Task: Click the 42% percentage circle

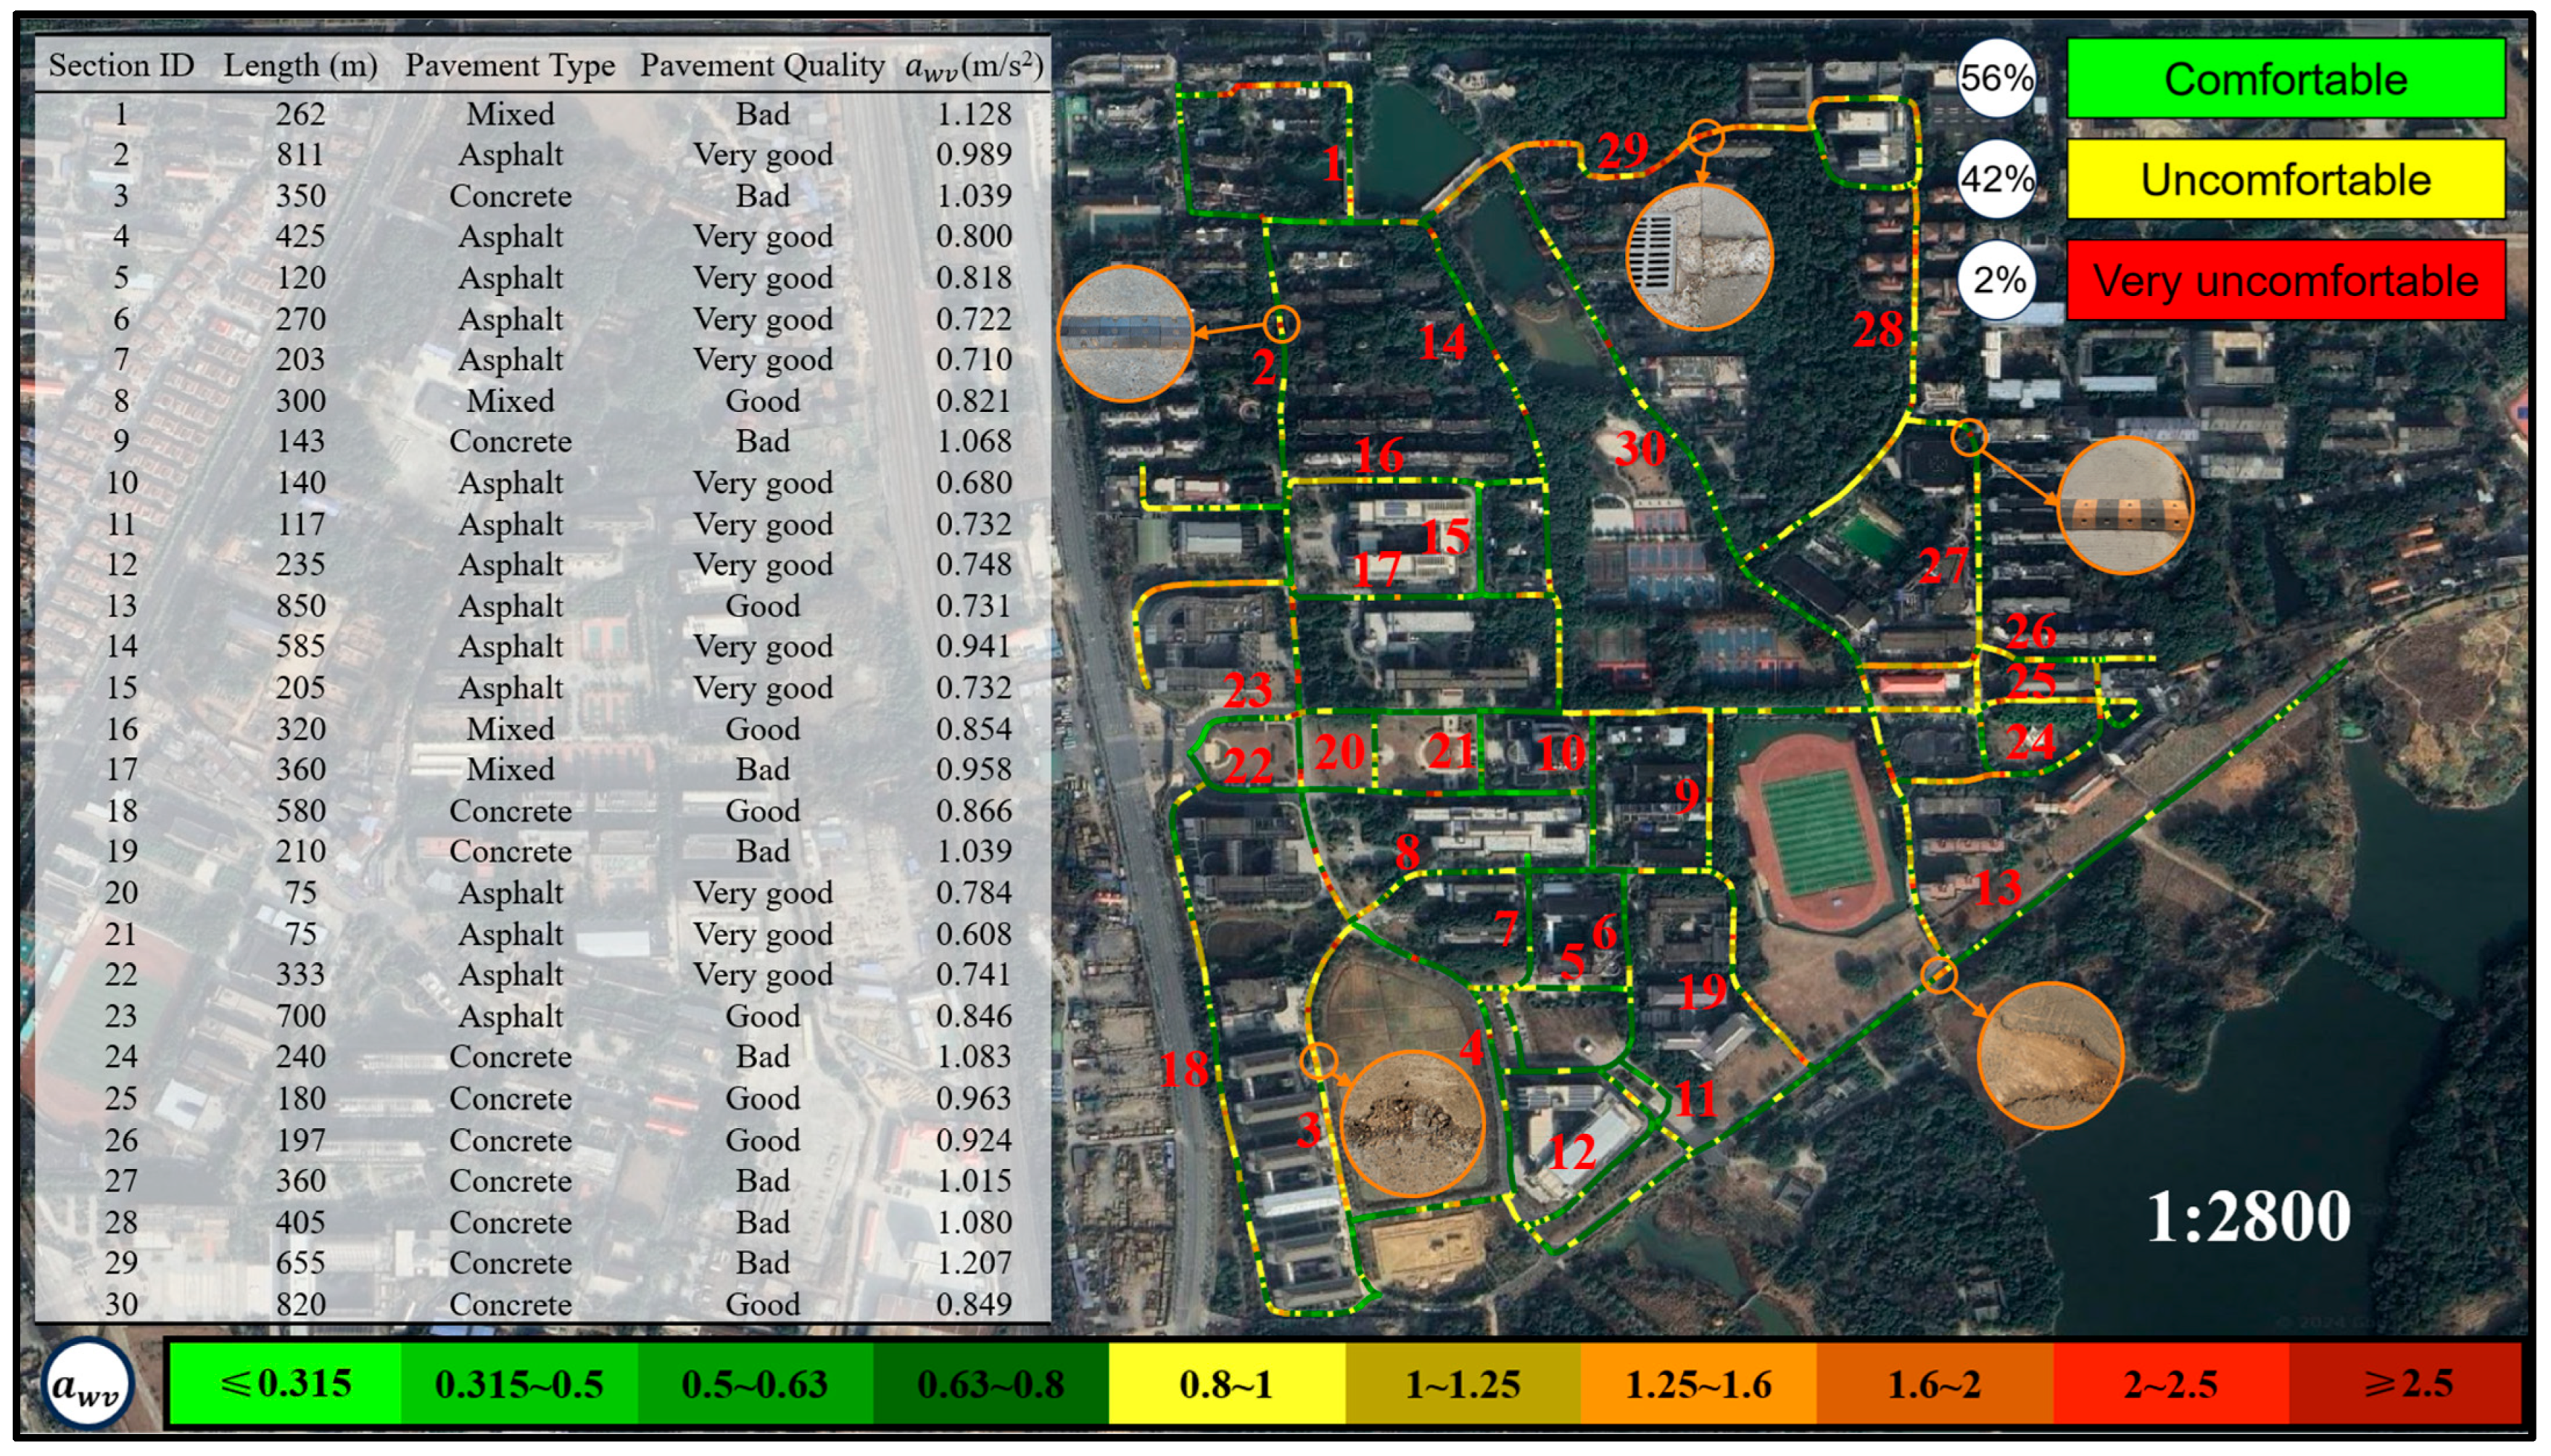Action: (x=1996, y=179)
